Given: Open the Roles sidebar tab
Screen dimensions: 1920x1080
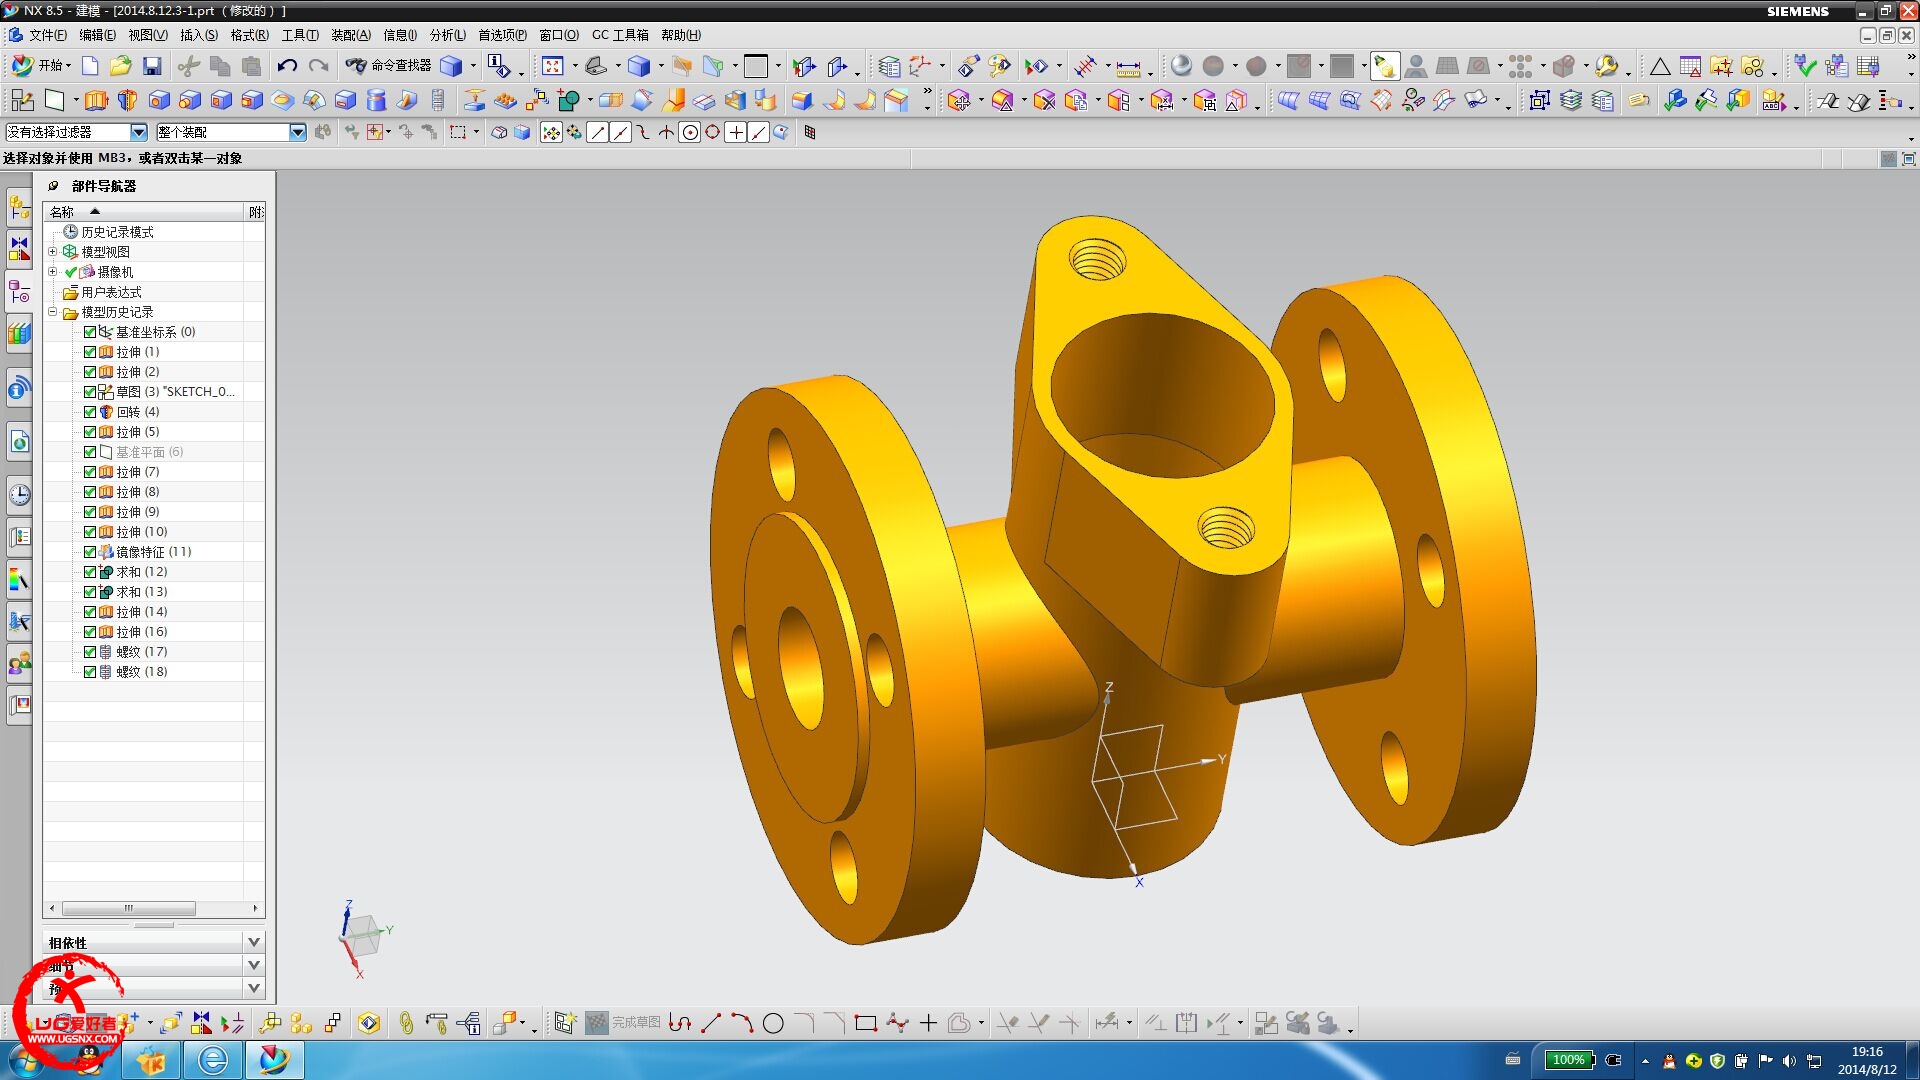Looking at the screenshot, I should click(19, 663).
